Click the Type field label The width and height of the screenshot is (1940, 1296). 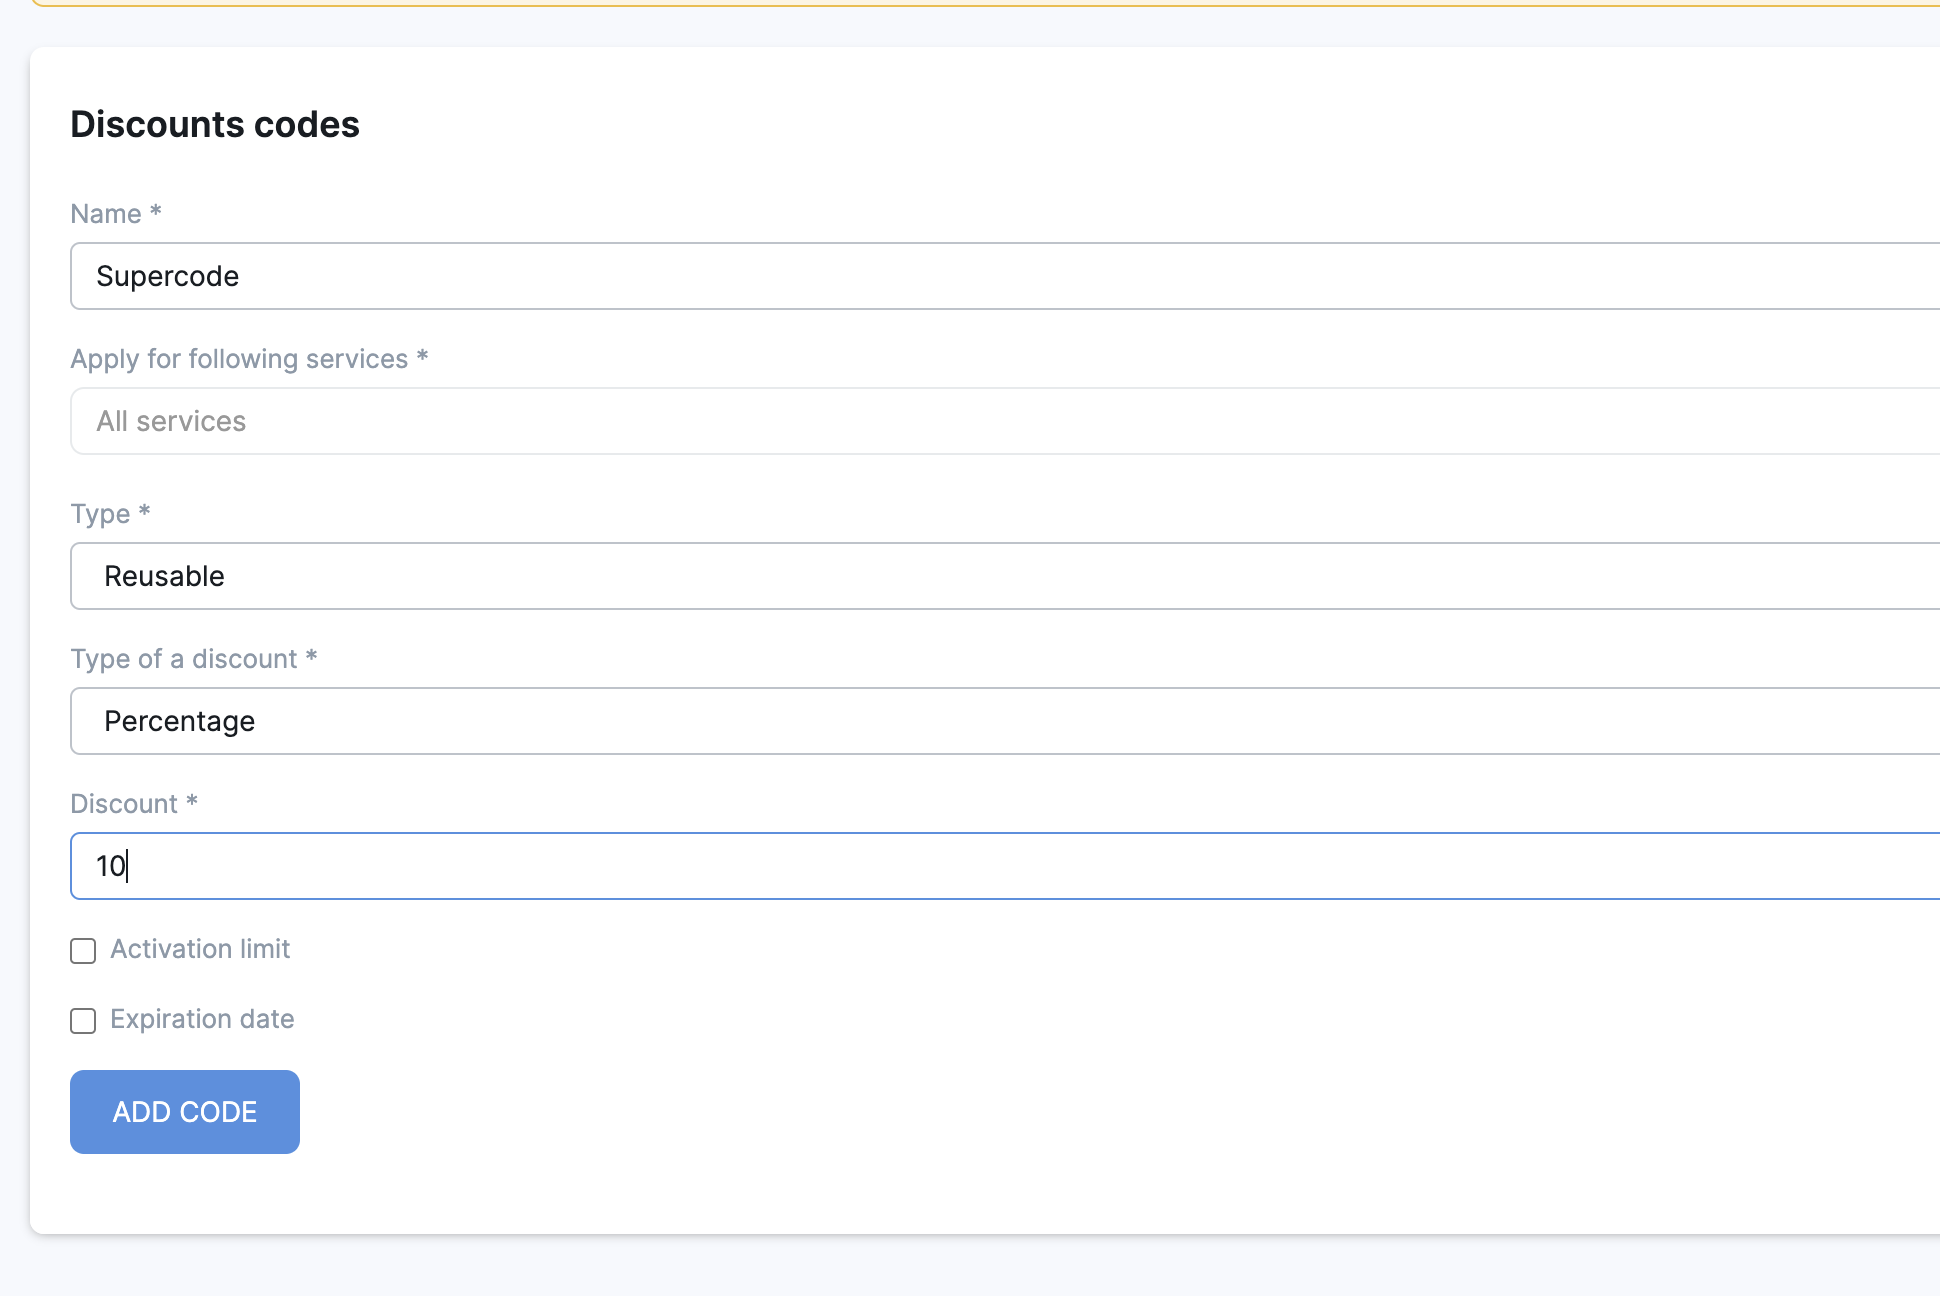(x=100, y=514)
